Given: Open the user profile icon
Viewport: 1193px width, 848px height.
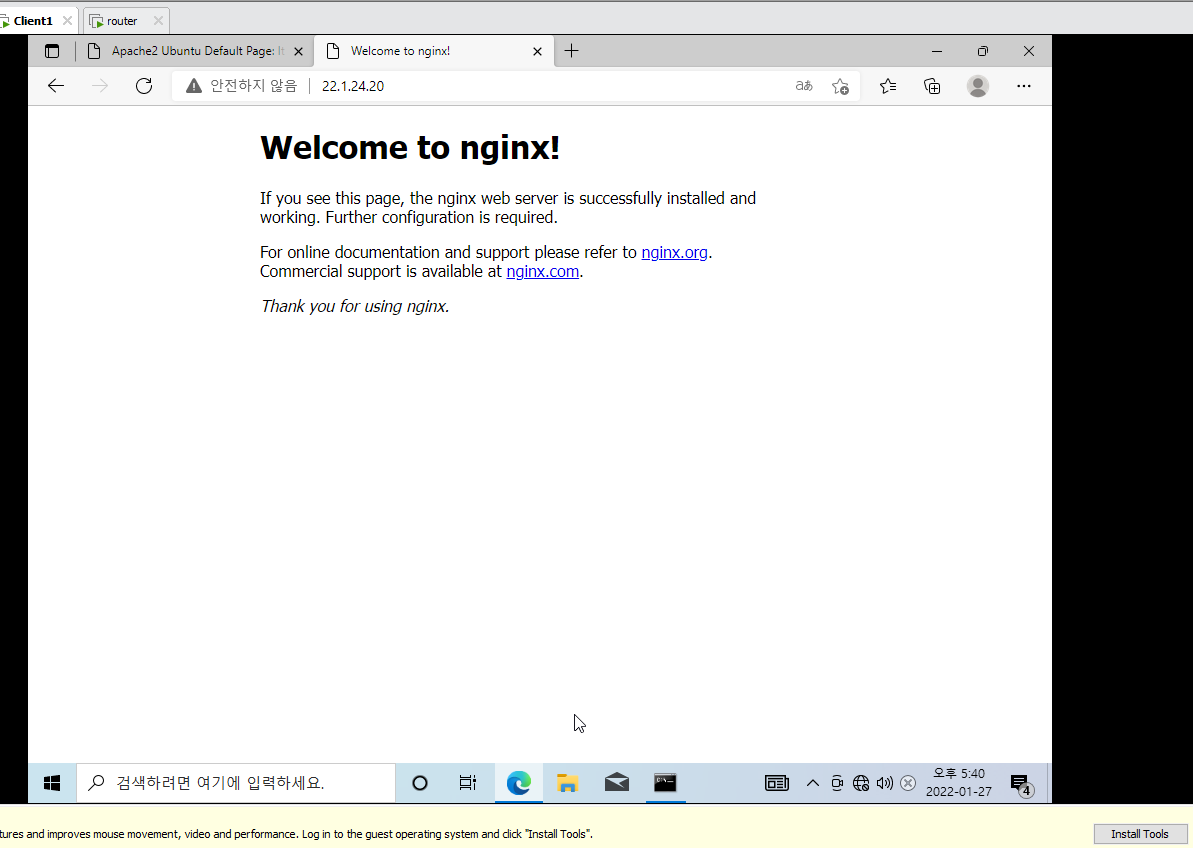Looking at the screenshot, I should [x=978, y=86].
